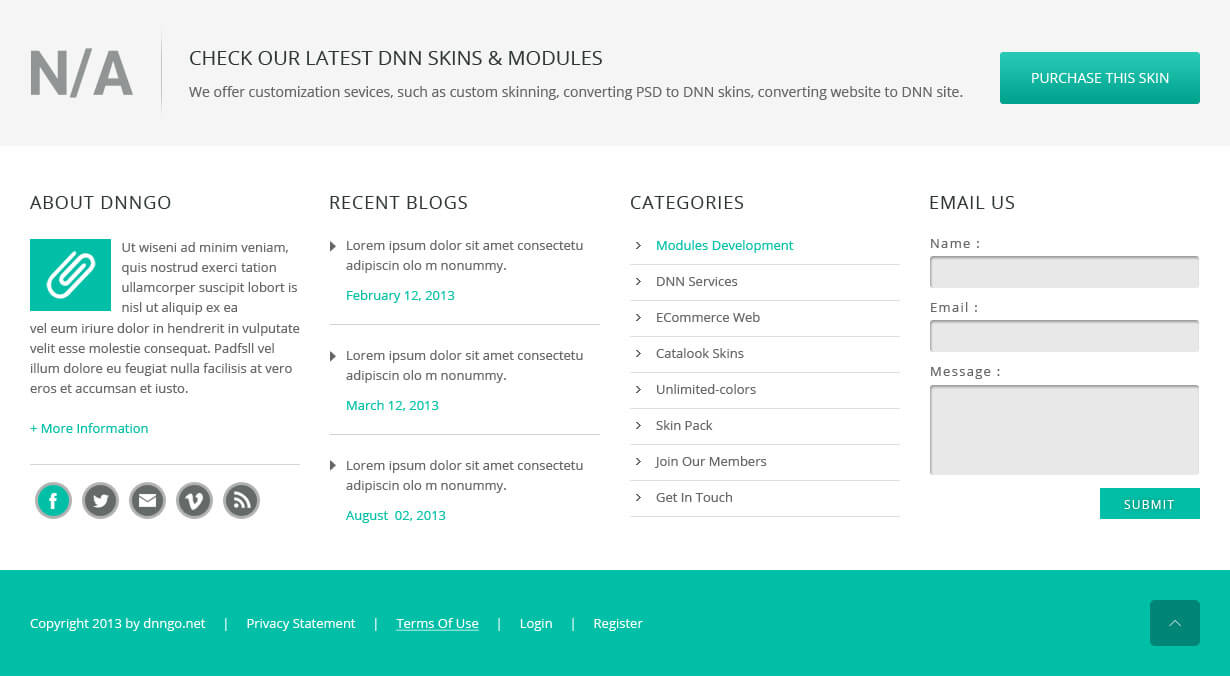Click the Email Us heading
Screen dimensions: 1230x676
point(972,203)
